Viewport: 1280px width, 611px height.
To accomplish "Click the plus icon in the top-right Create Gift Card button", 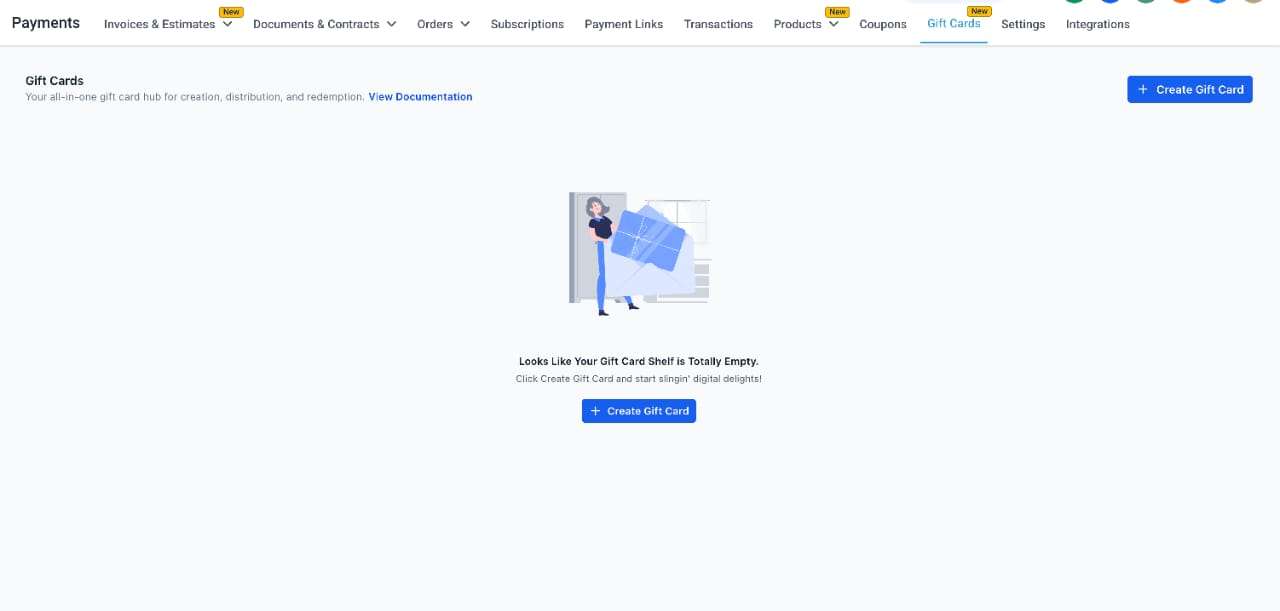I will point(1143,90).
